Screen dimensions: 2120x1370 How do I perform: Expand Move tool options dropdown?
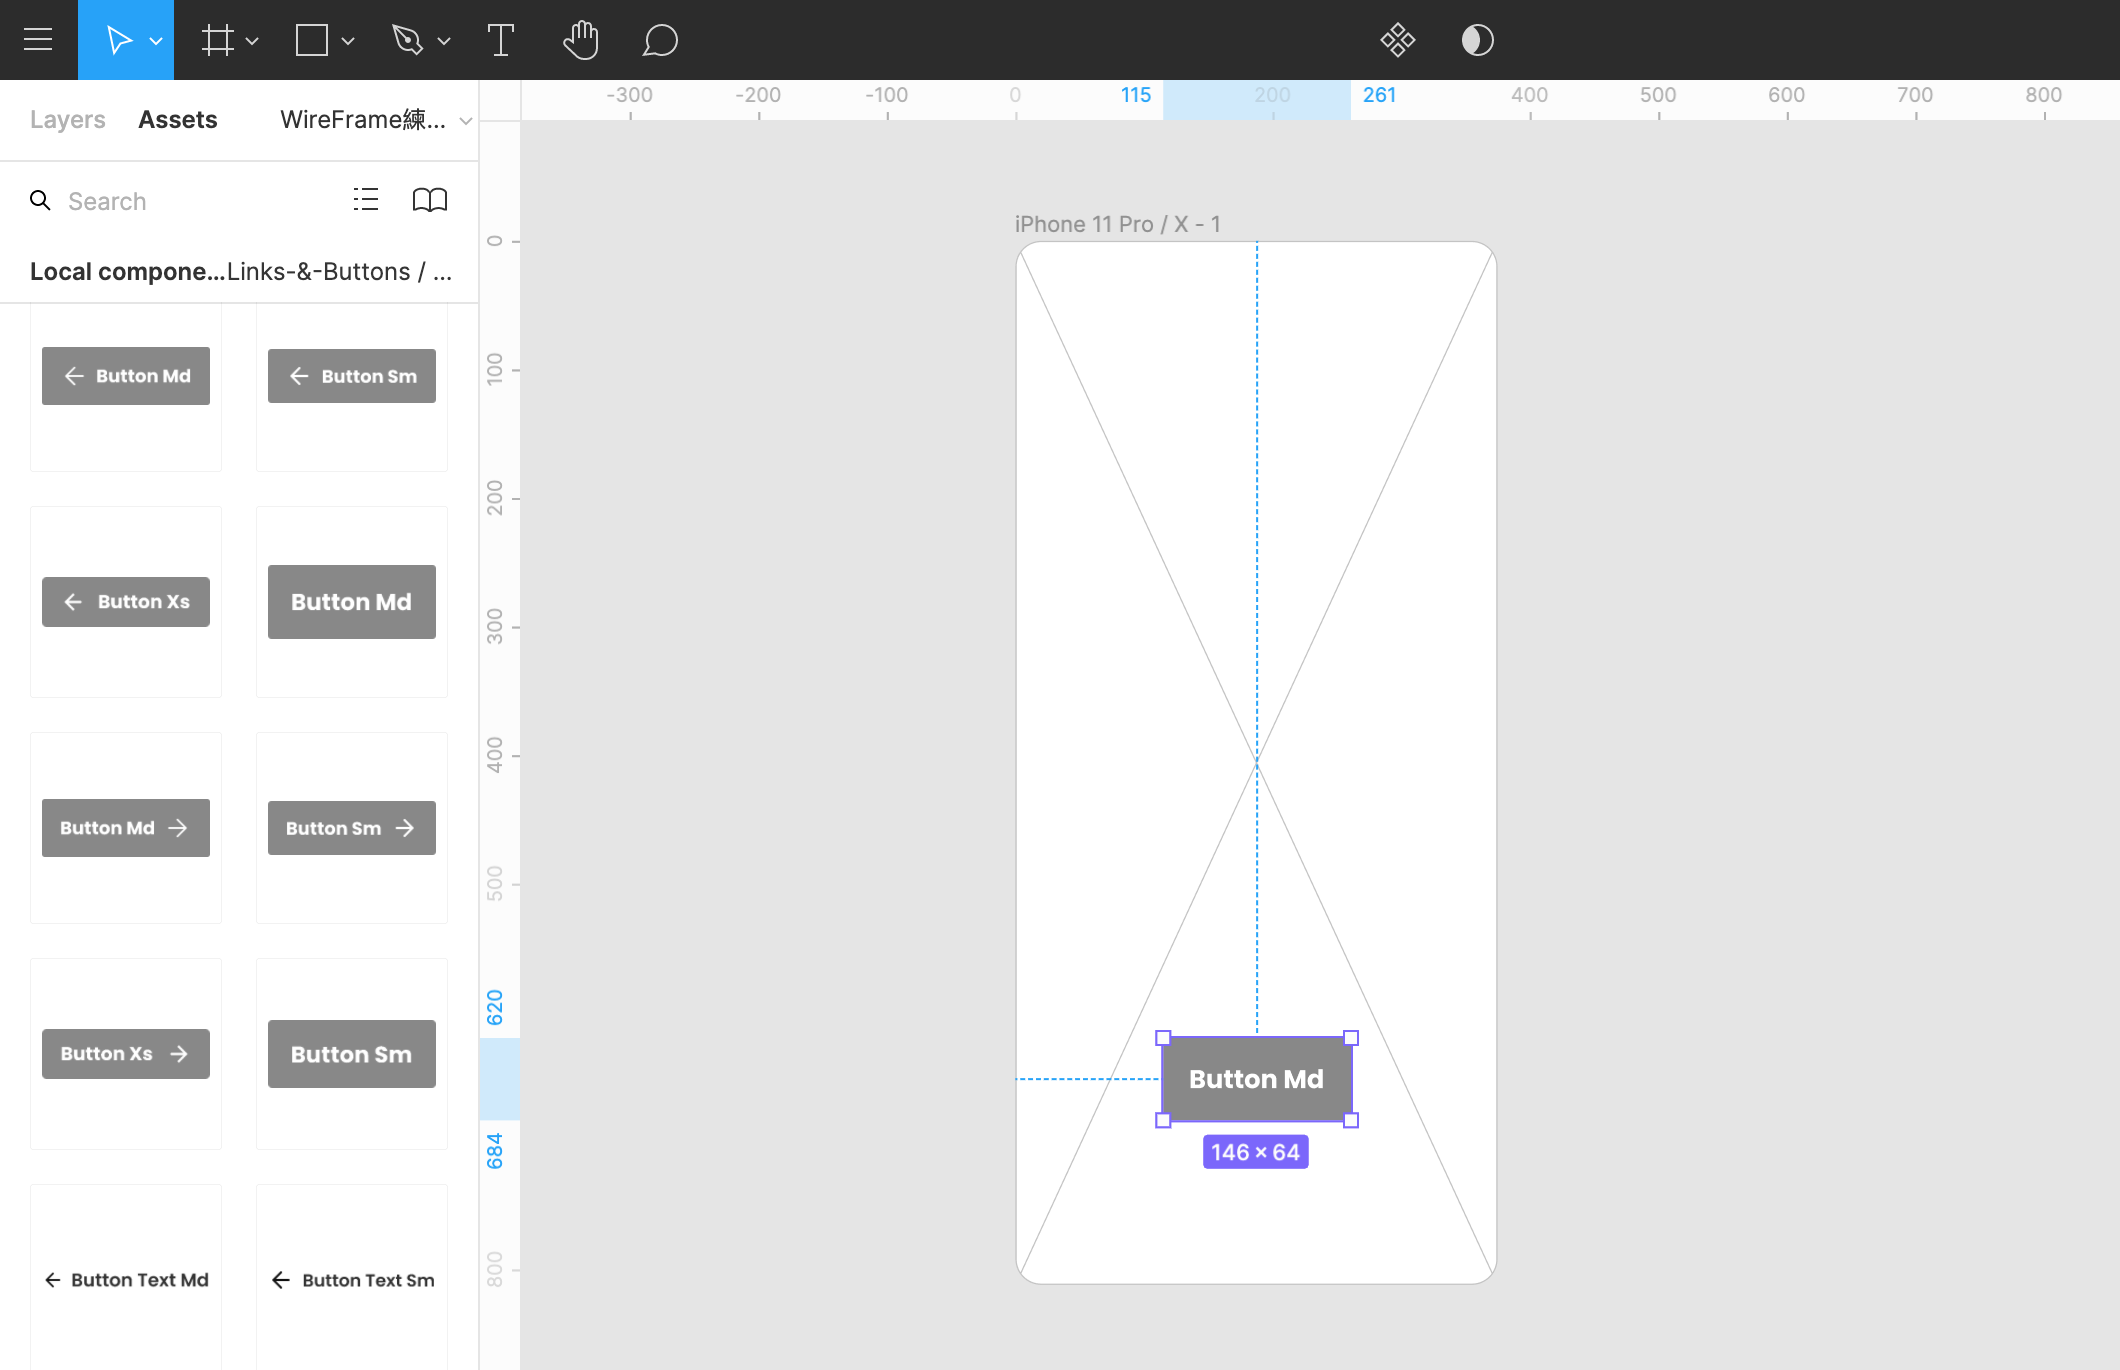coord(156,41)
